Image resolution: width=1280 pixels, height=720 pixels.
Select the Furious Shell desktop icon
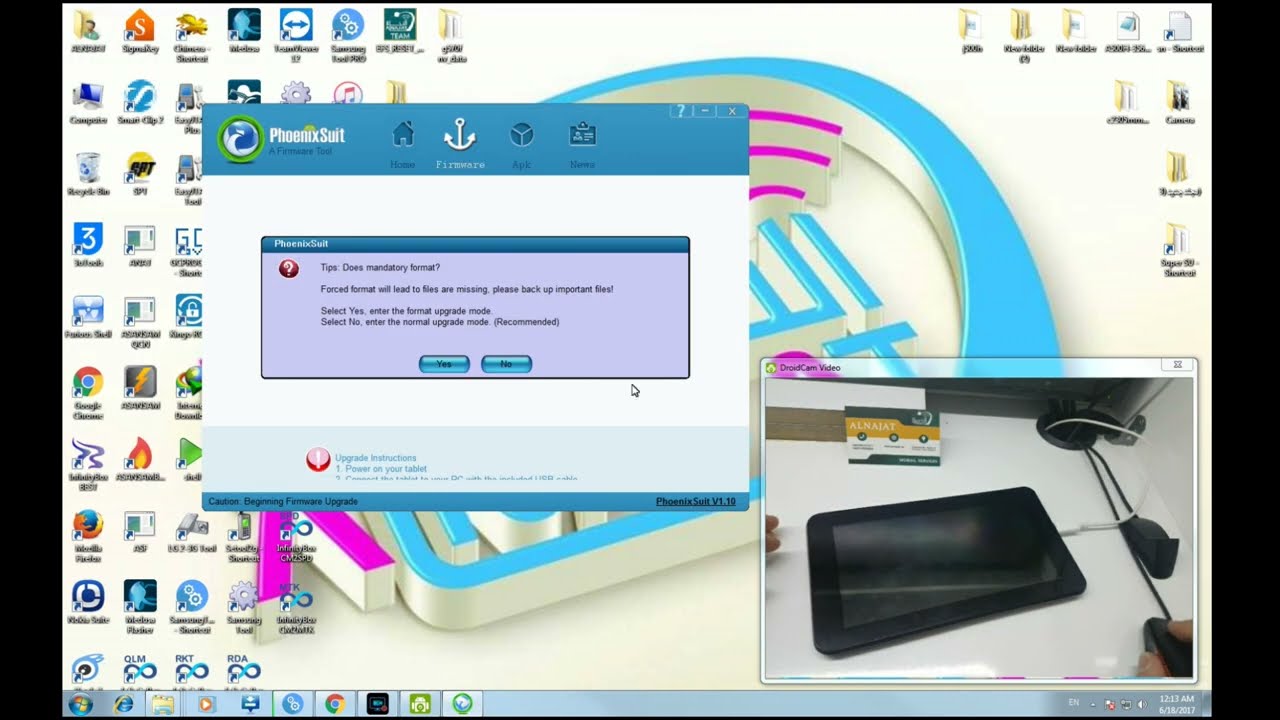click(88, 317)
